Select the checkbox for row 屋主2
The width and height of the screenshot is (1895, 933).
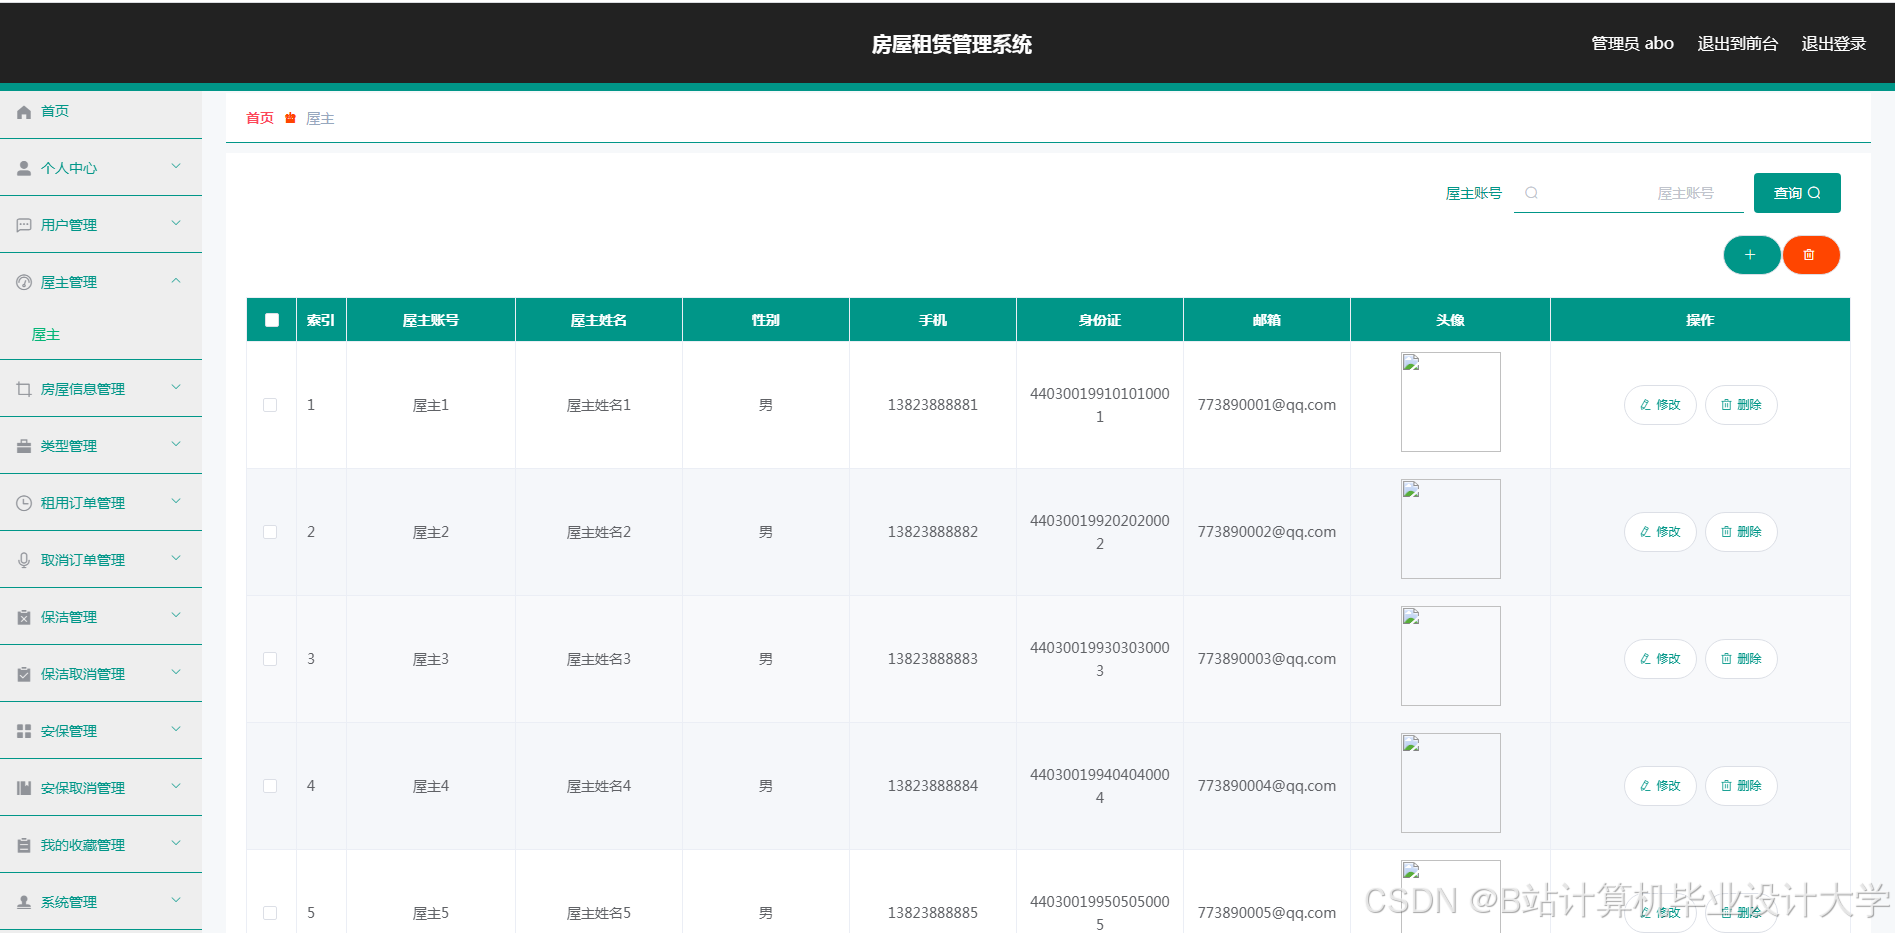pyautogui.click(x=270, y=532)
